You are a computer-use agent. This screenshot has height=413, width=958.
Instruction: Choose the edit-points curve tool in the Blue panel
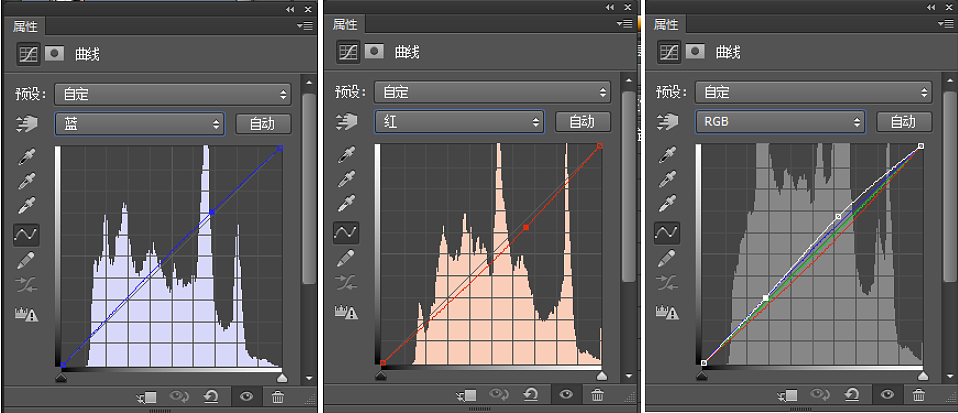point(26,234)
